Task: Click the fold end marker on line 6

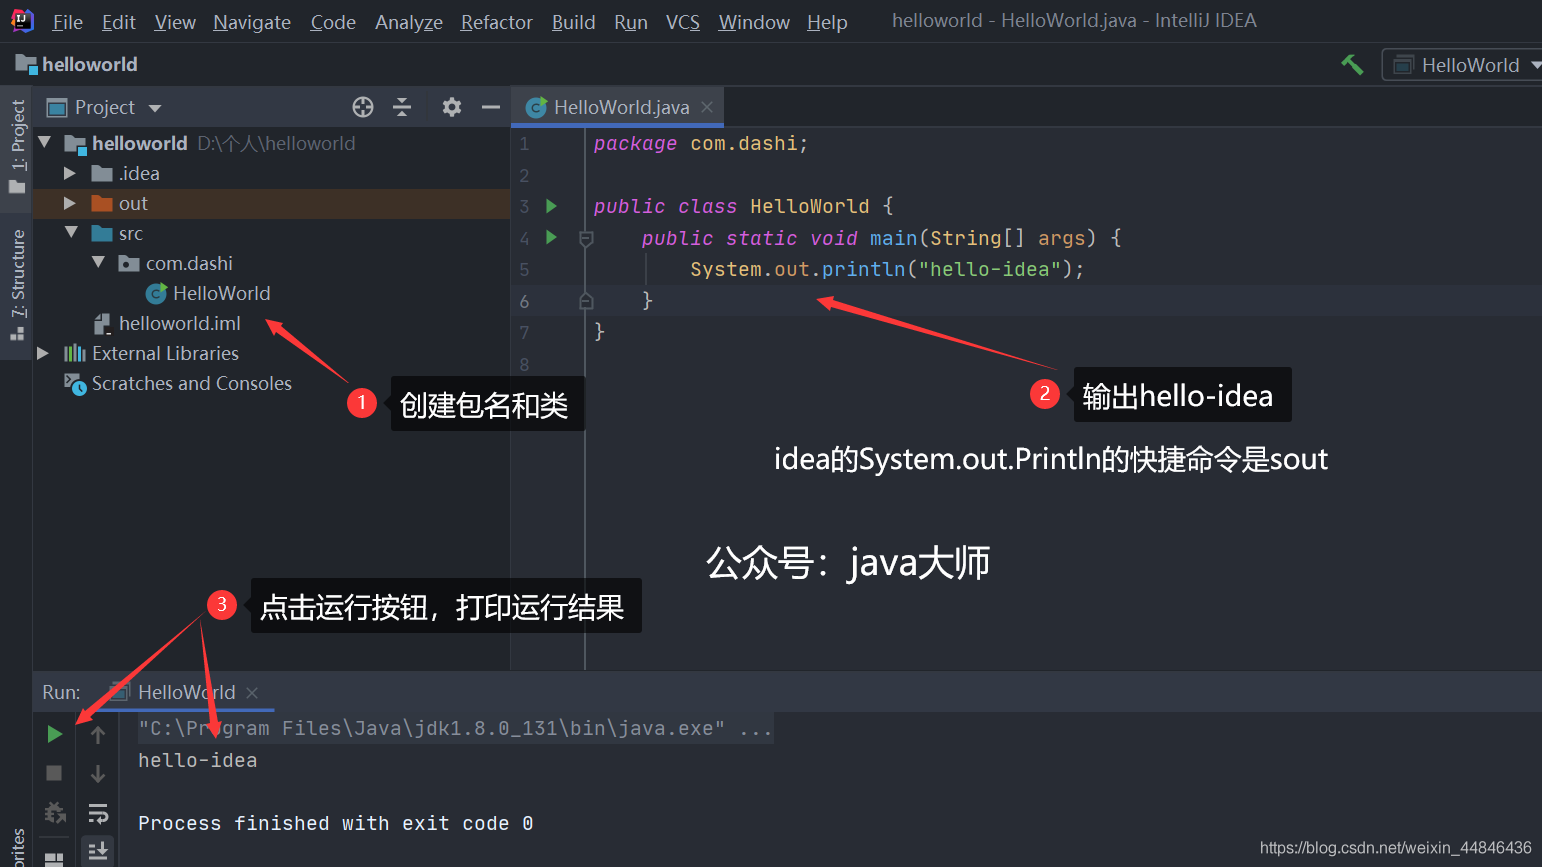Action: [x=586, y=300]
